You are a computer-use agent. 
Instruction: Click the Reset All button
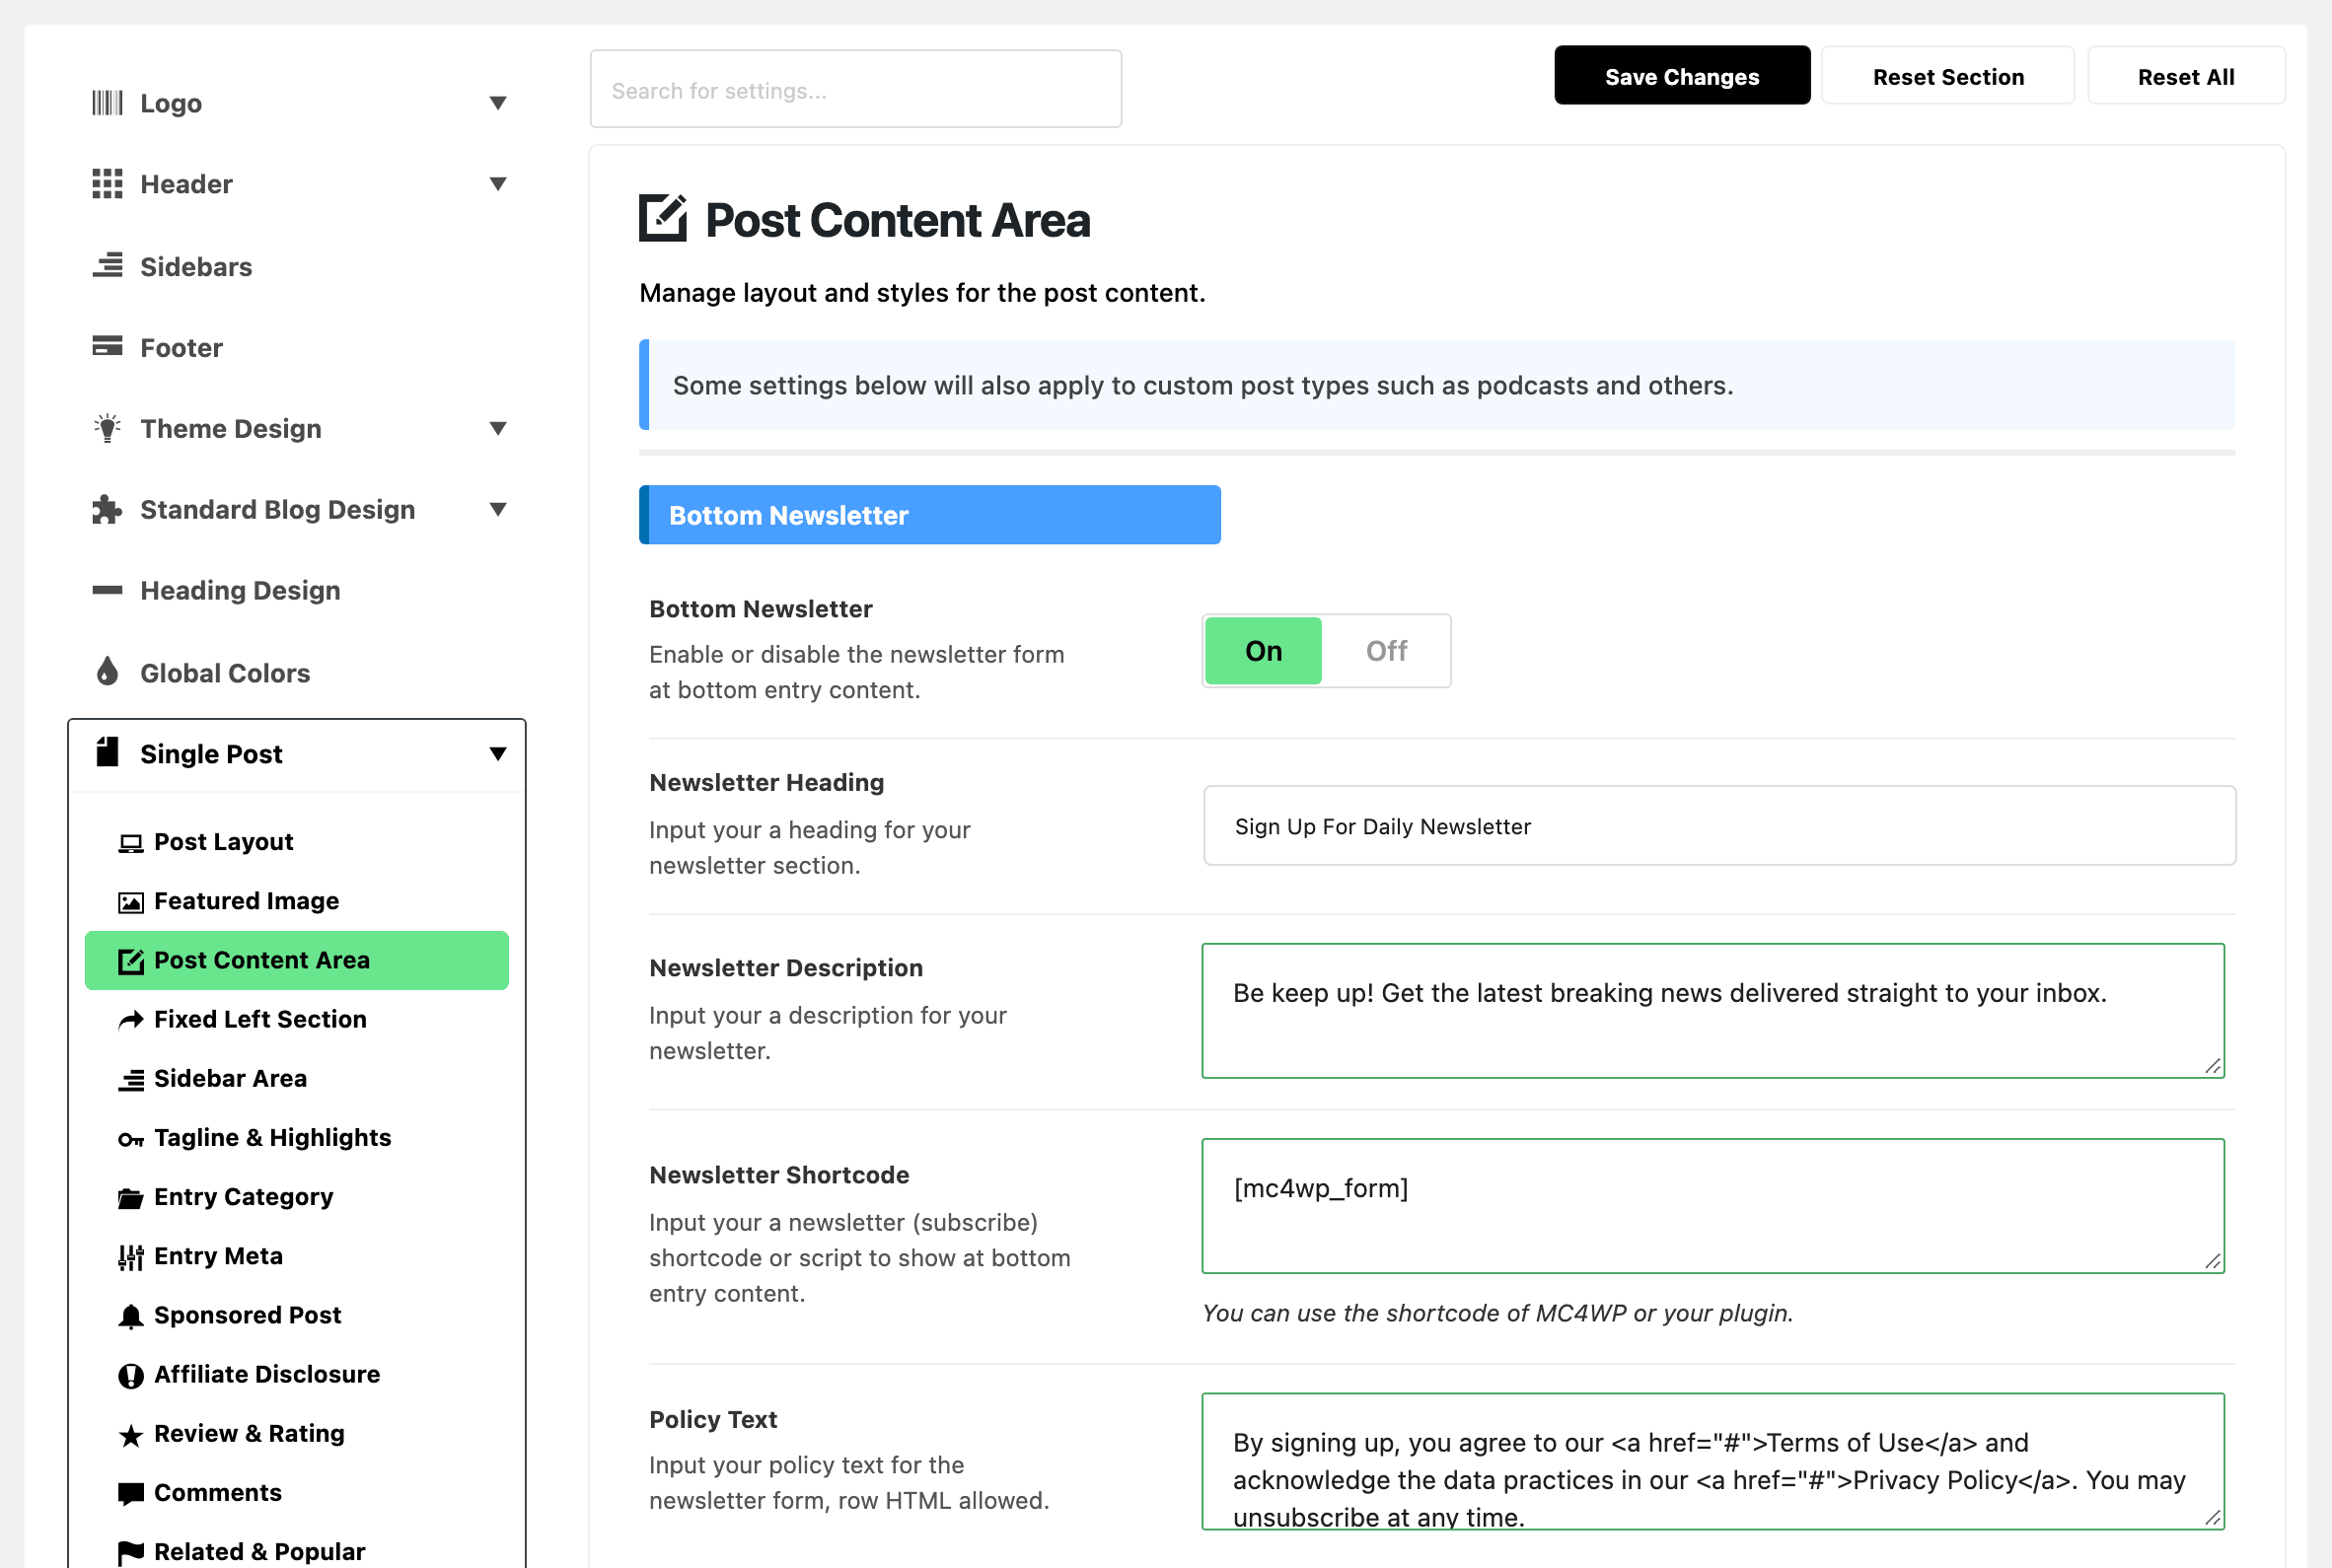tap(2186, 76)
